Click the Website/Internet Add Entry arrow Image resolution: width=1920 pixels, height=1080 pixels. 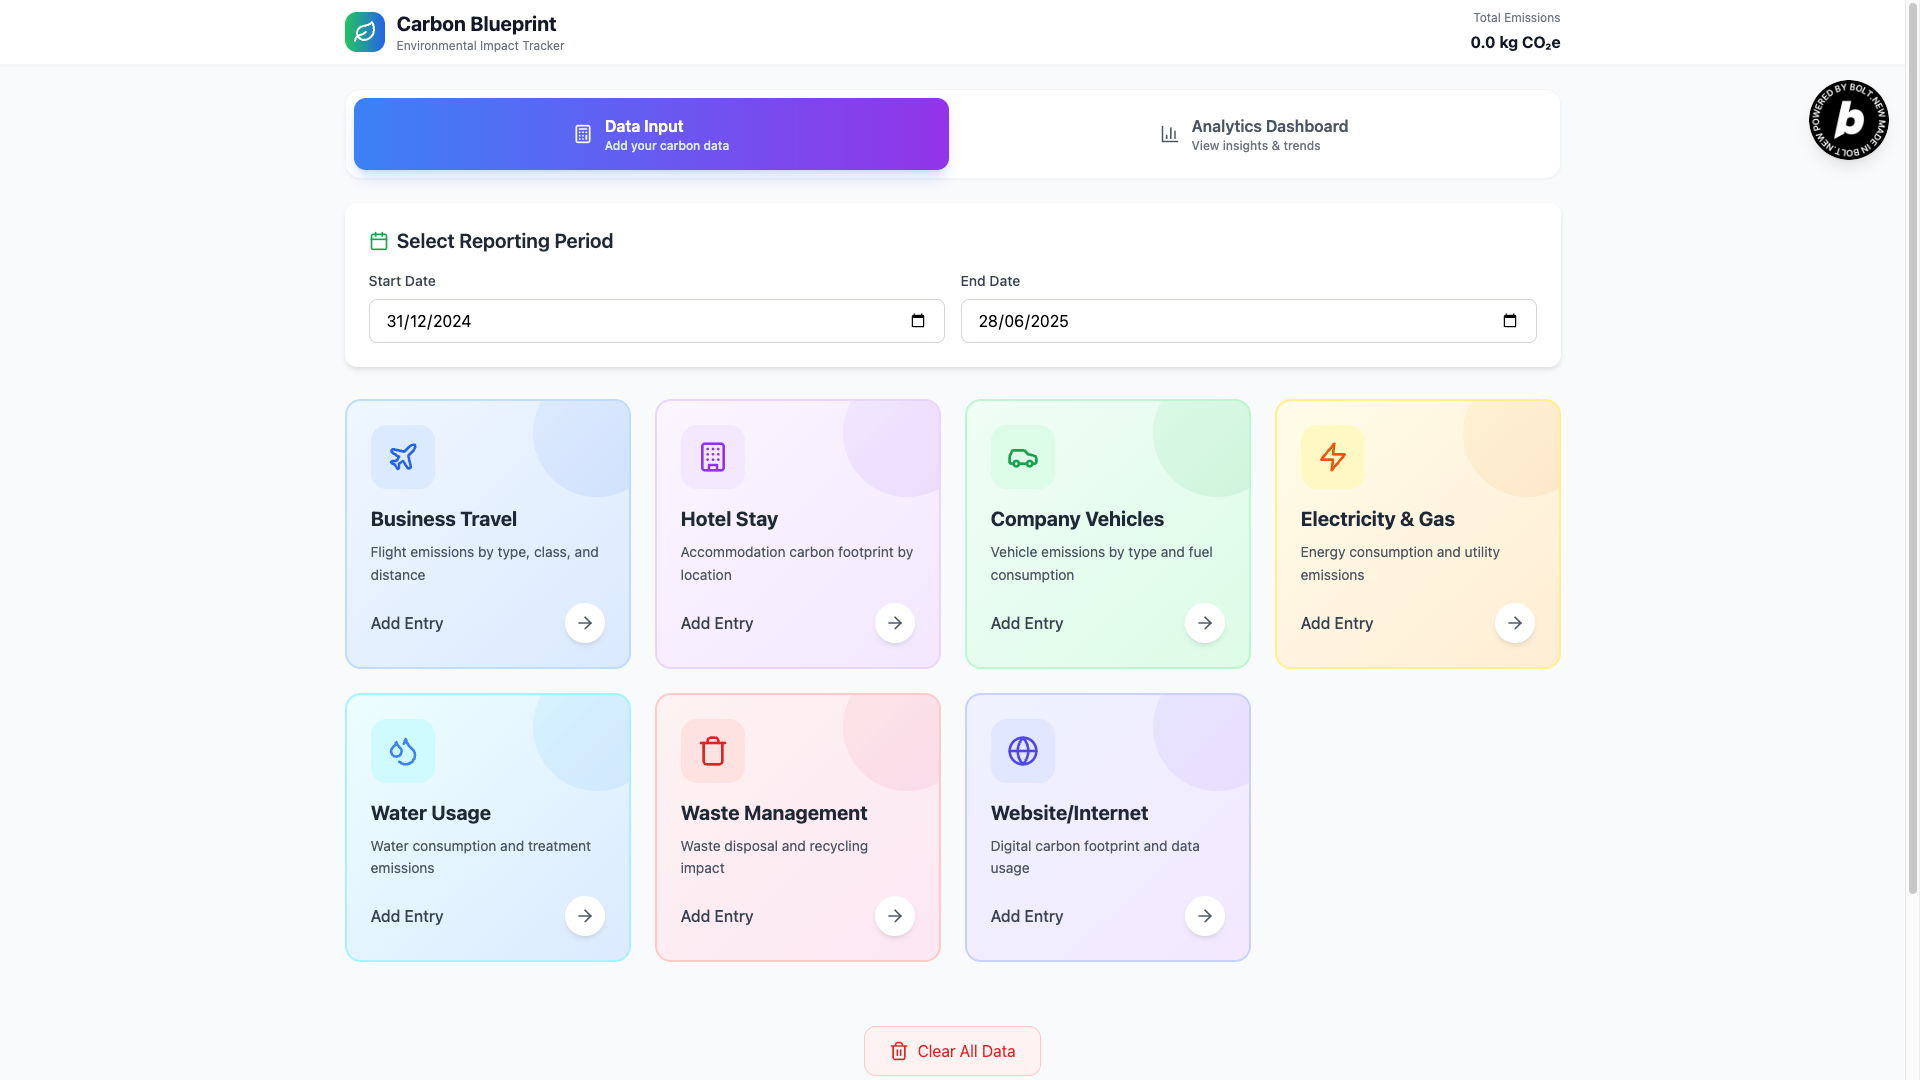[1204, 916]
